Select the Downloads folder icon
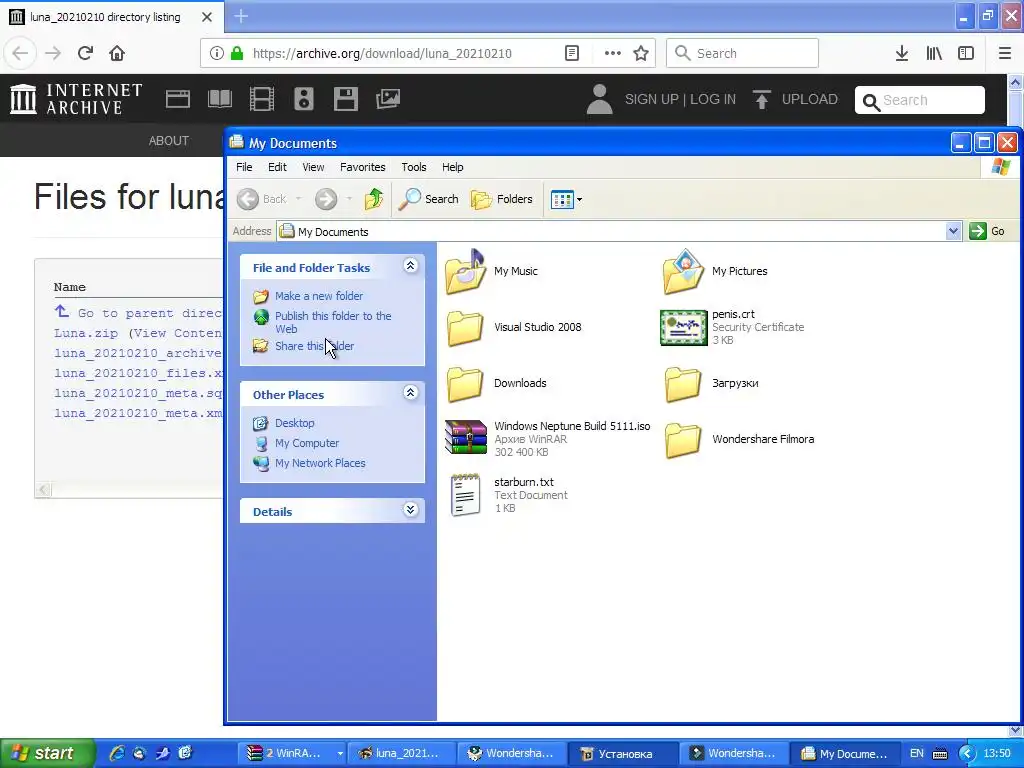 [x=466, y=384]
